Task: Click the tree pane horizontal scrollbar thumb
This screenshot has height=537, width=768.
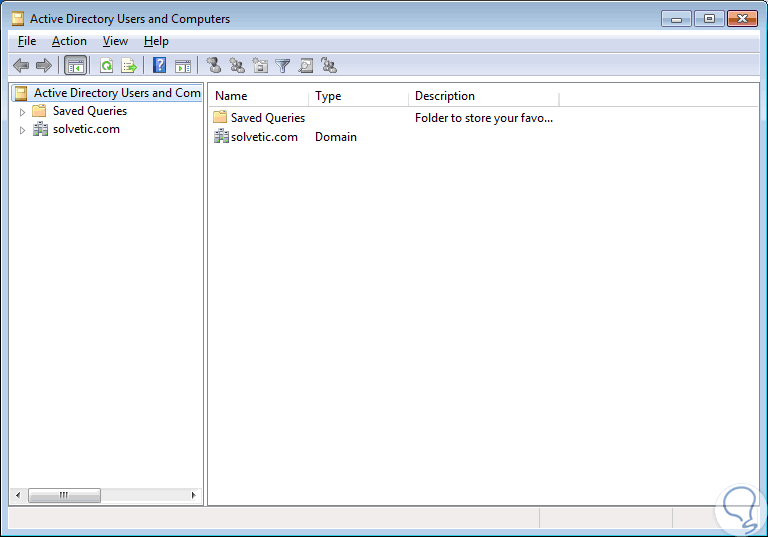Action: [x=64, y=495]
